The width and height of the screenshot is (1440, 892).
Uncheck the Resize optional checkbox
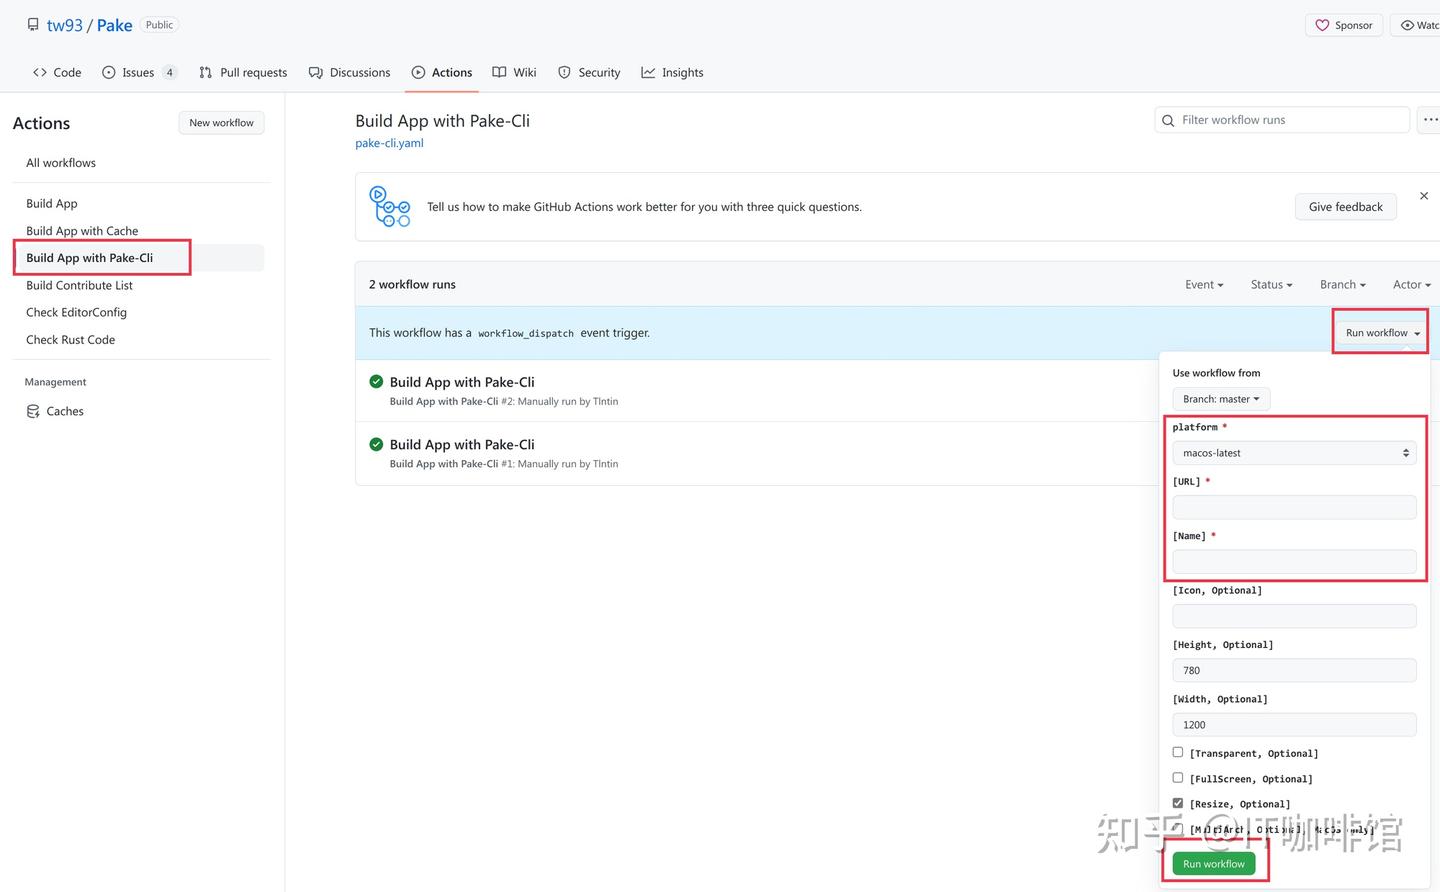[1178, 803]
